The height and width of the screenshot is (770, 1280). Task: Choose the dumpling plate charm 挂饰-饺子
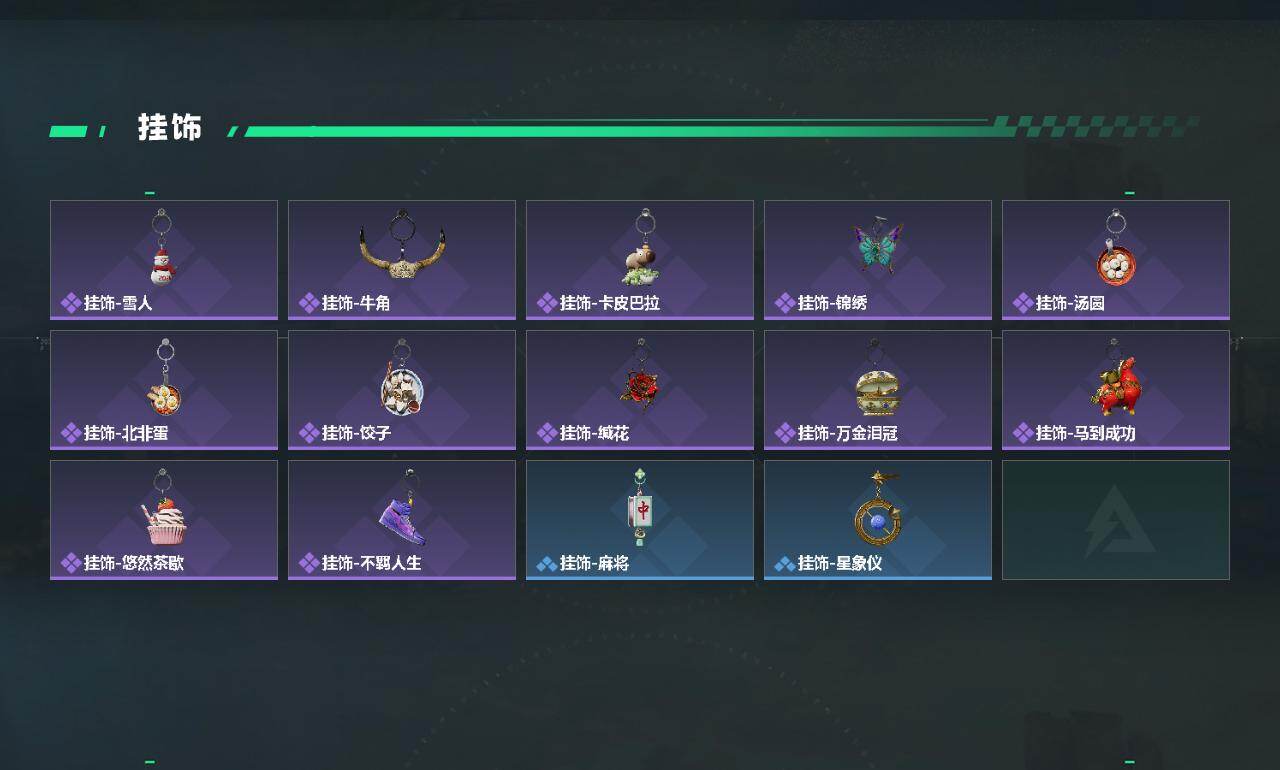(x=402, y=390)
